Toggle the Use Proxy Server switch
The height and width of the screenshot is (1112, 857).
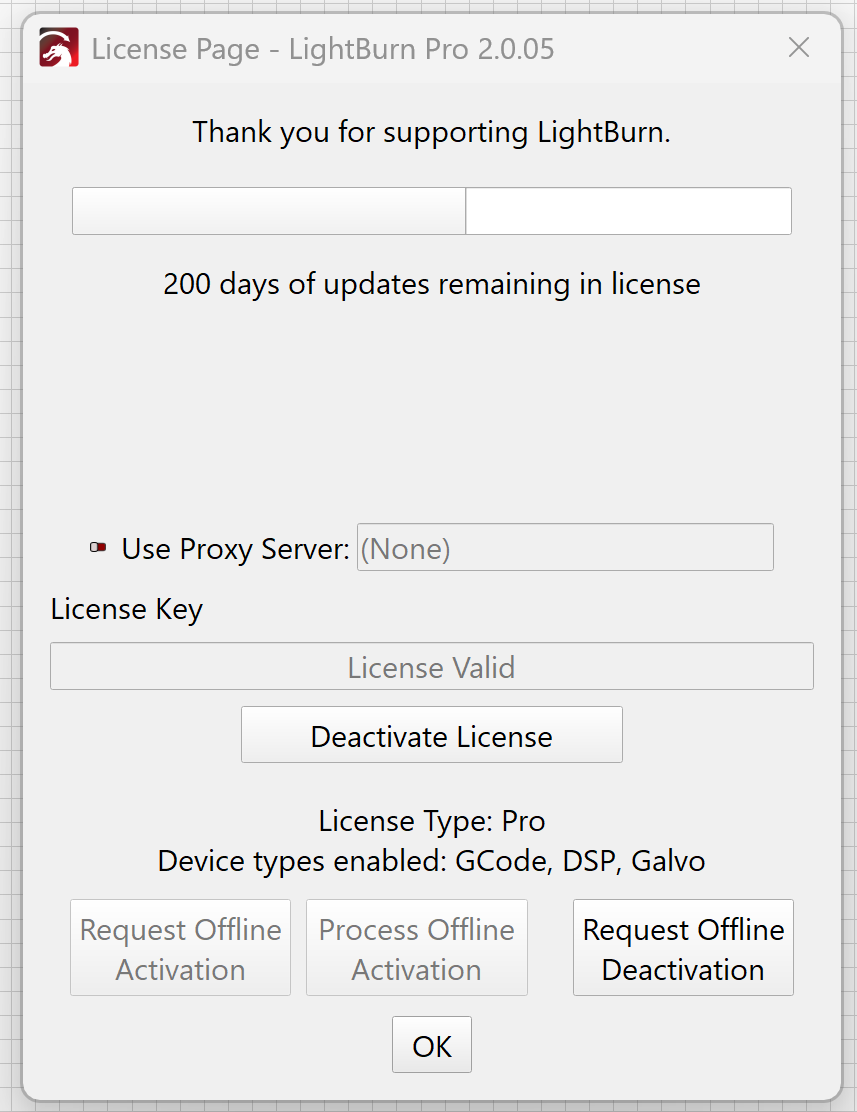pyautogui.click(x=98, y=548)
